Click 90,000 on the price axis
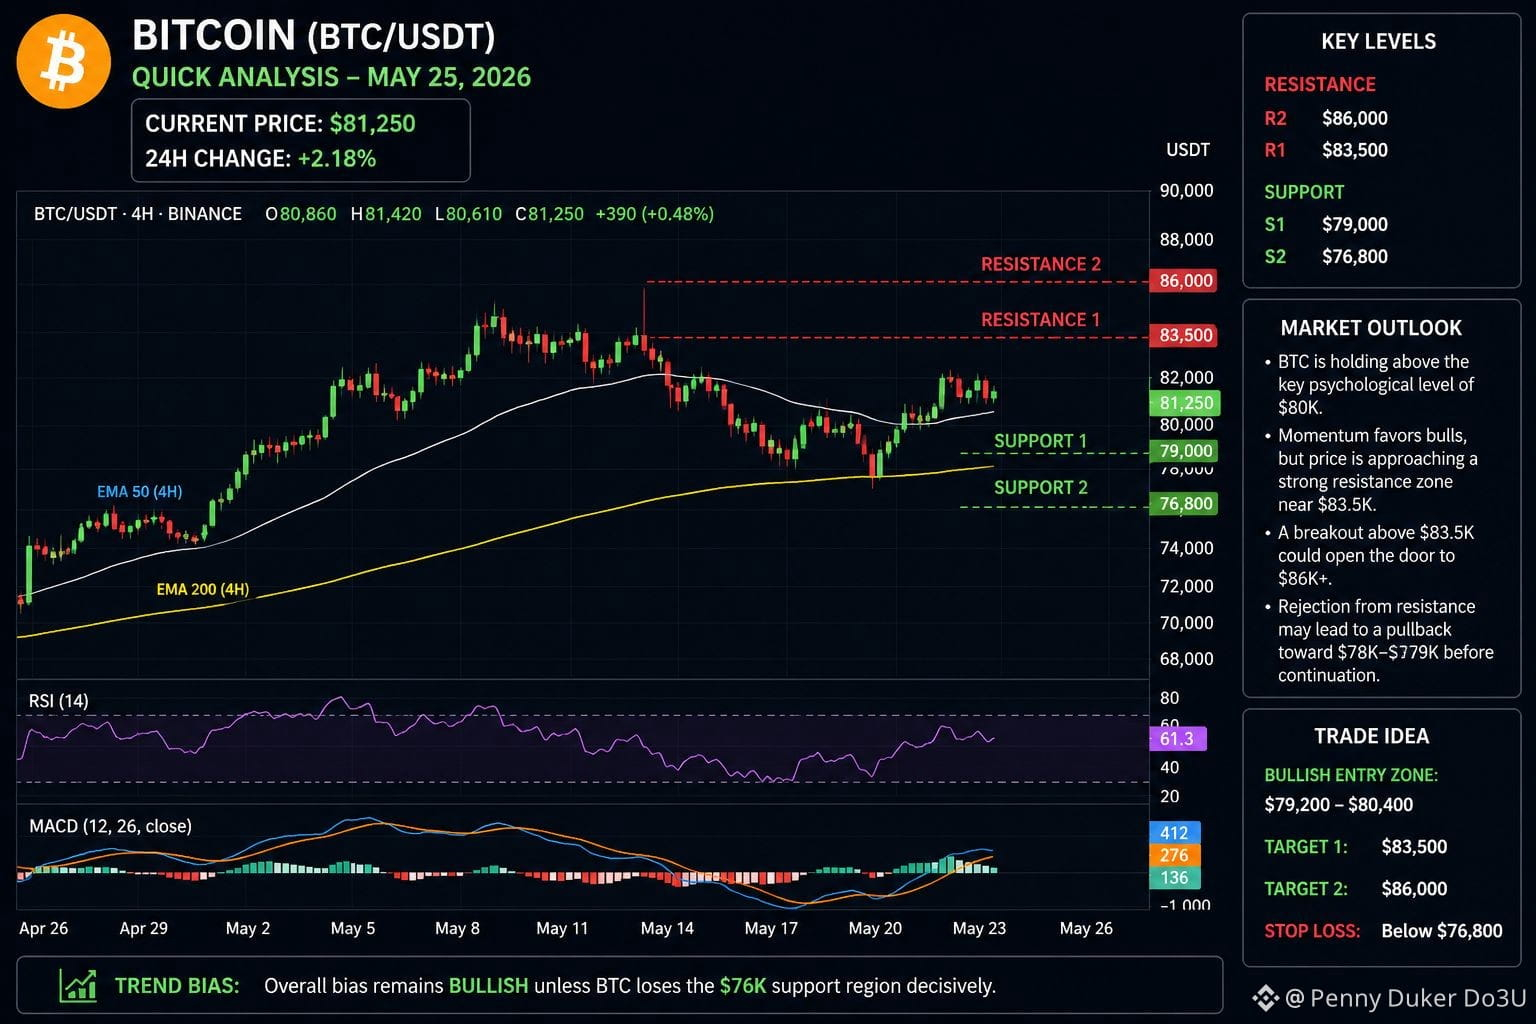 pos(1186,191)
